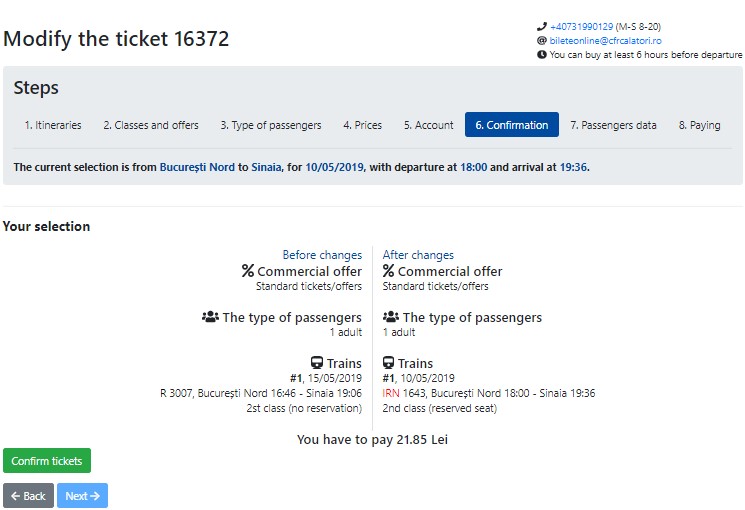The image size is (745, 510).
Task: Click the at-sign email icon
Action: pos(542,41)
